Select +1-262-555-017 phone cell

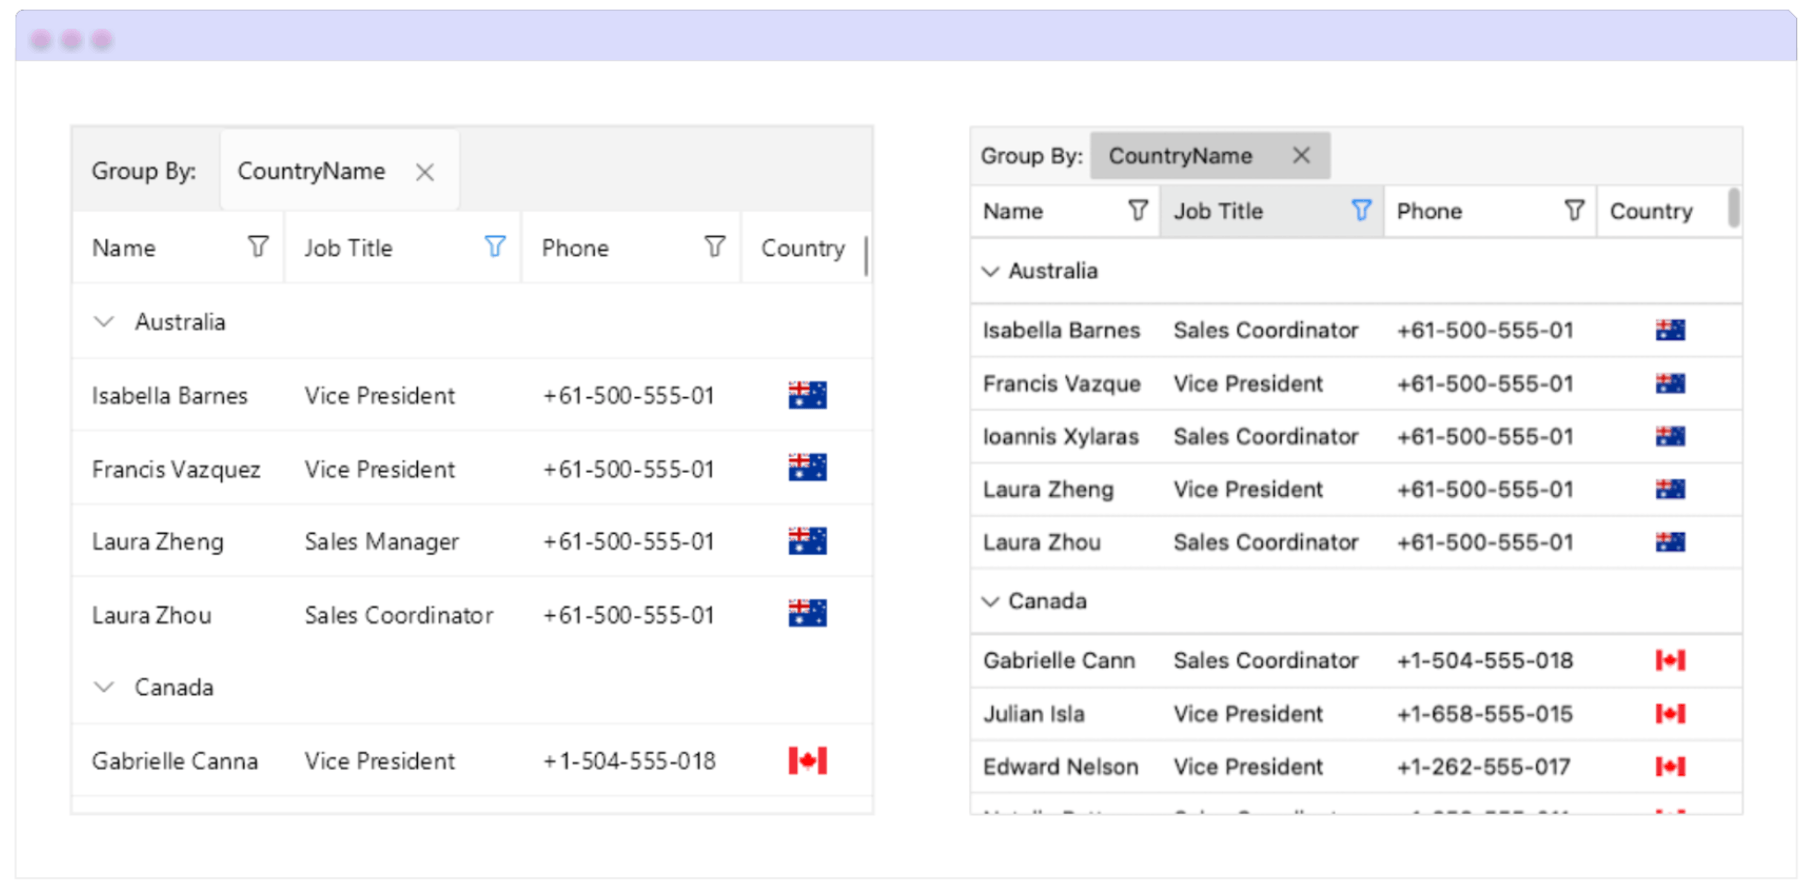pyautogui.click(x=1484, y=767)
